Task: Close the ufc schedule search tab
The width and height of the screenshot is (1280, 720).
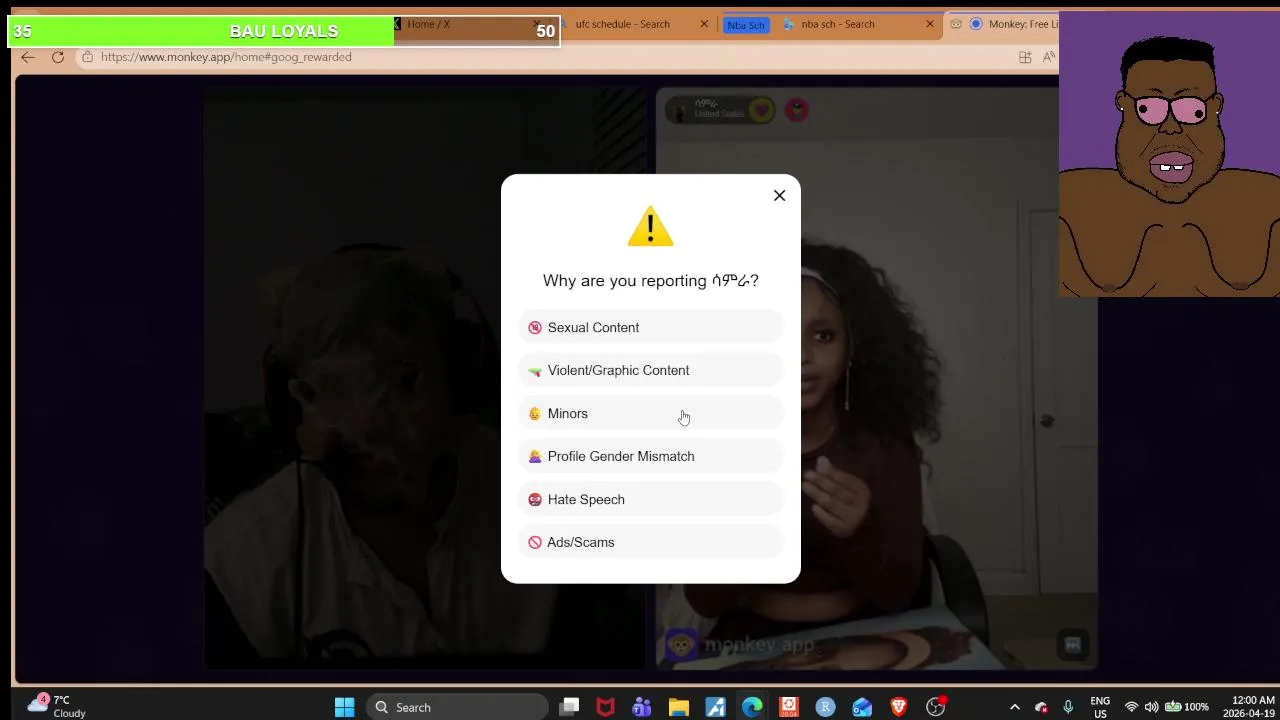Action: point(704,24)
